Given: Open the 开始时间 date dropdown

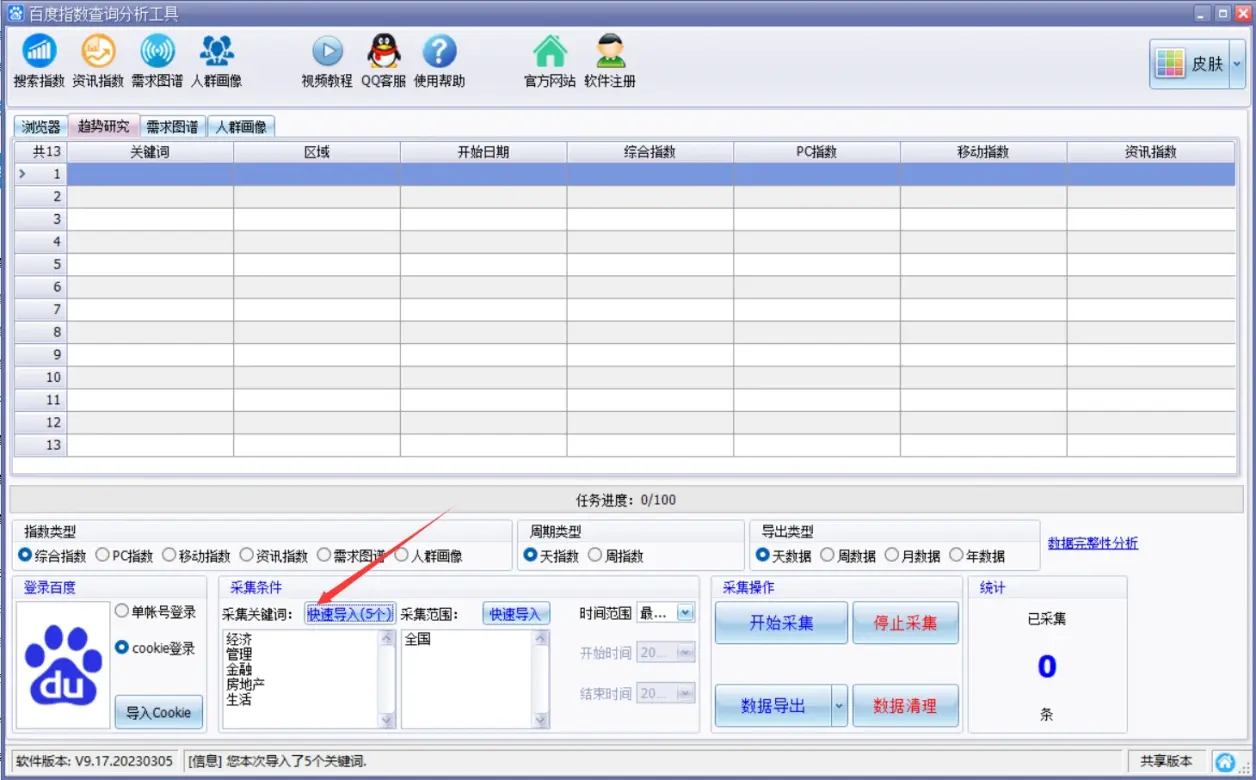Looking at the screenshot, I should coord(685,653).
